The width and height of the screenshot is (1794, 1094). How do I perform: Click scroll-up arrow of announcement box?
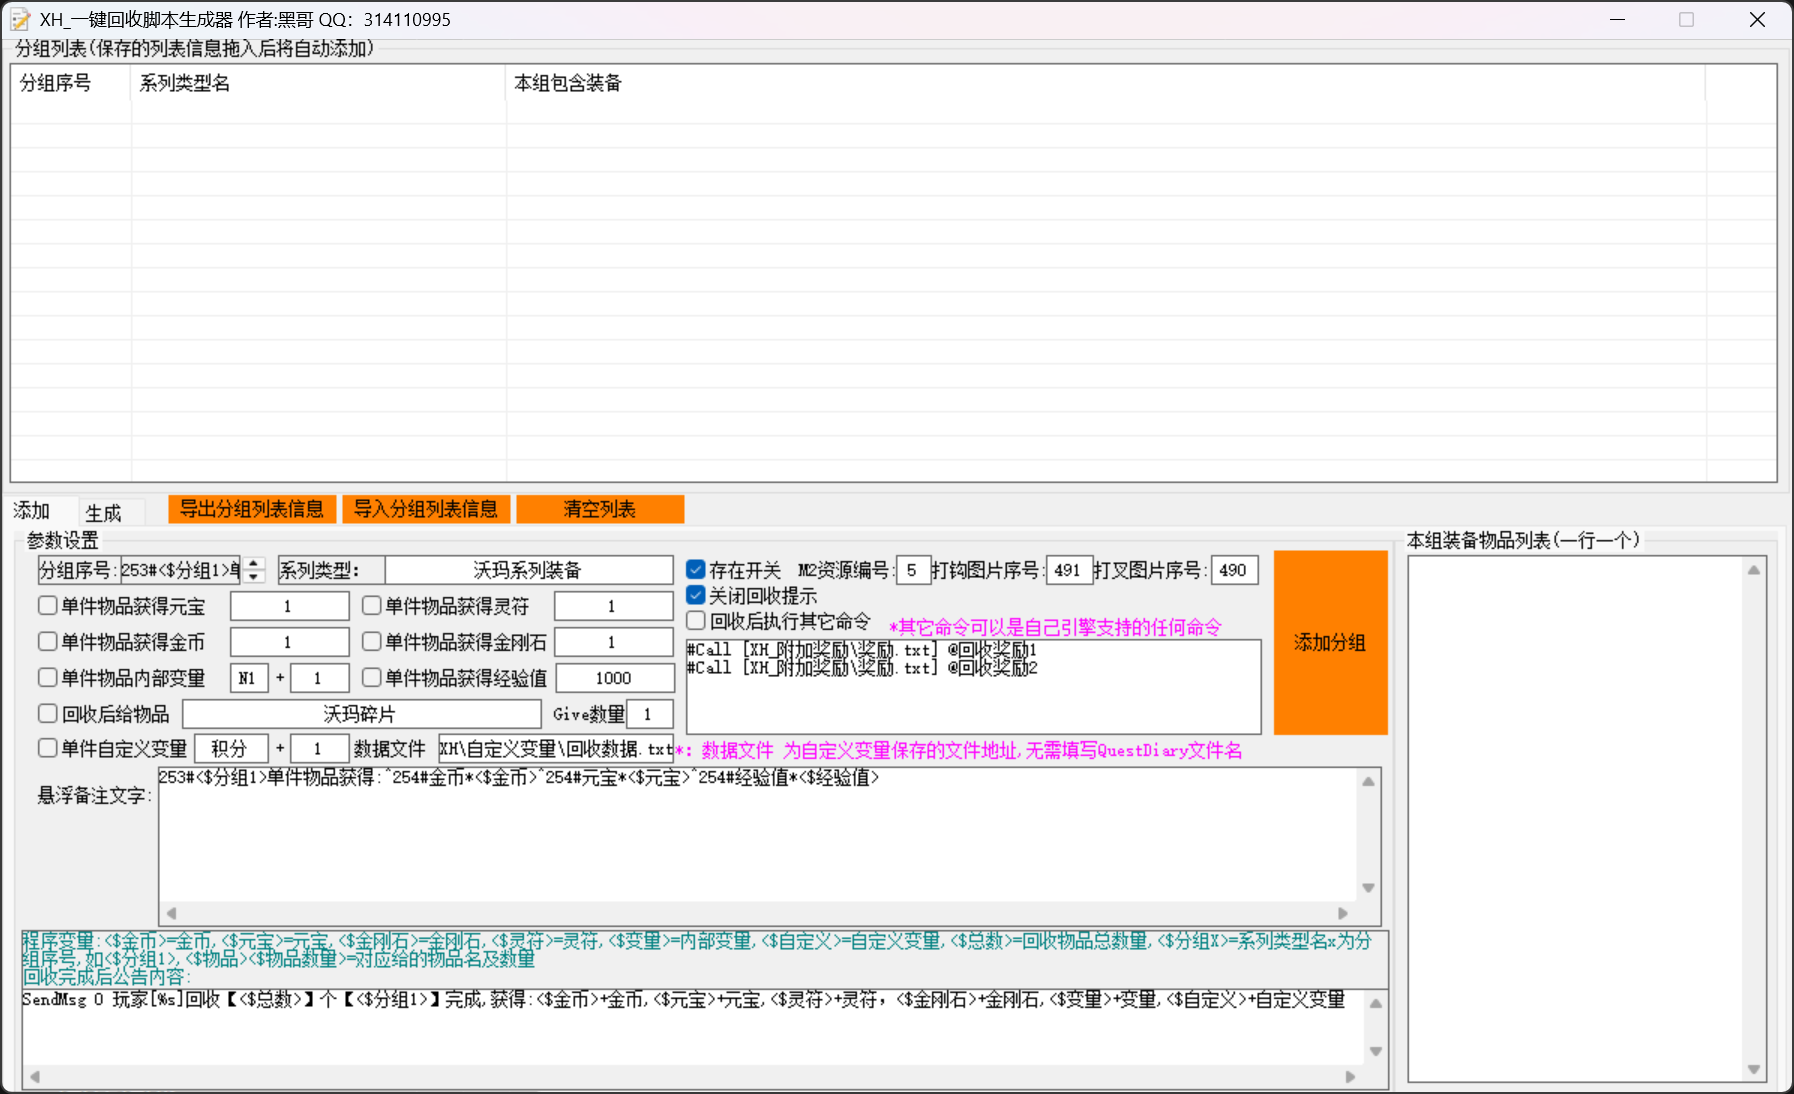pyautogui.click(x=1376, y=1003)
